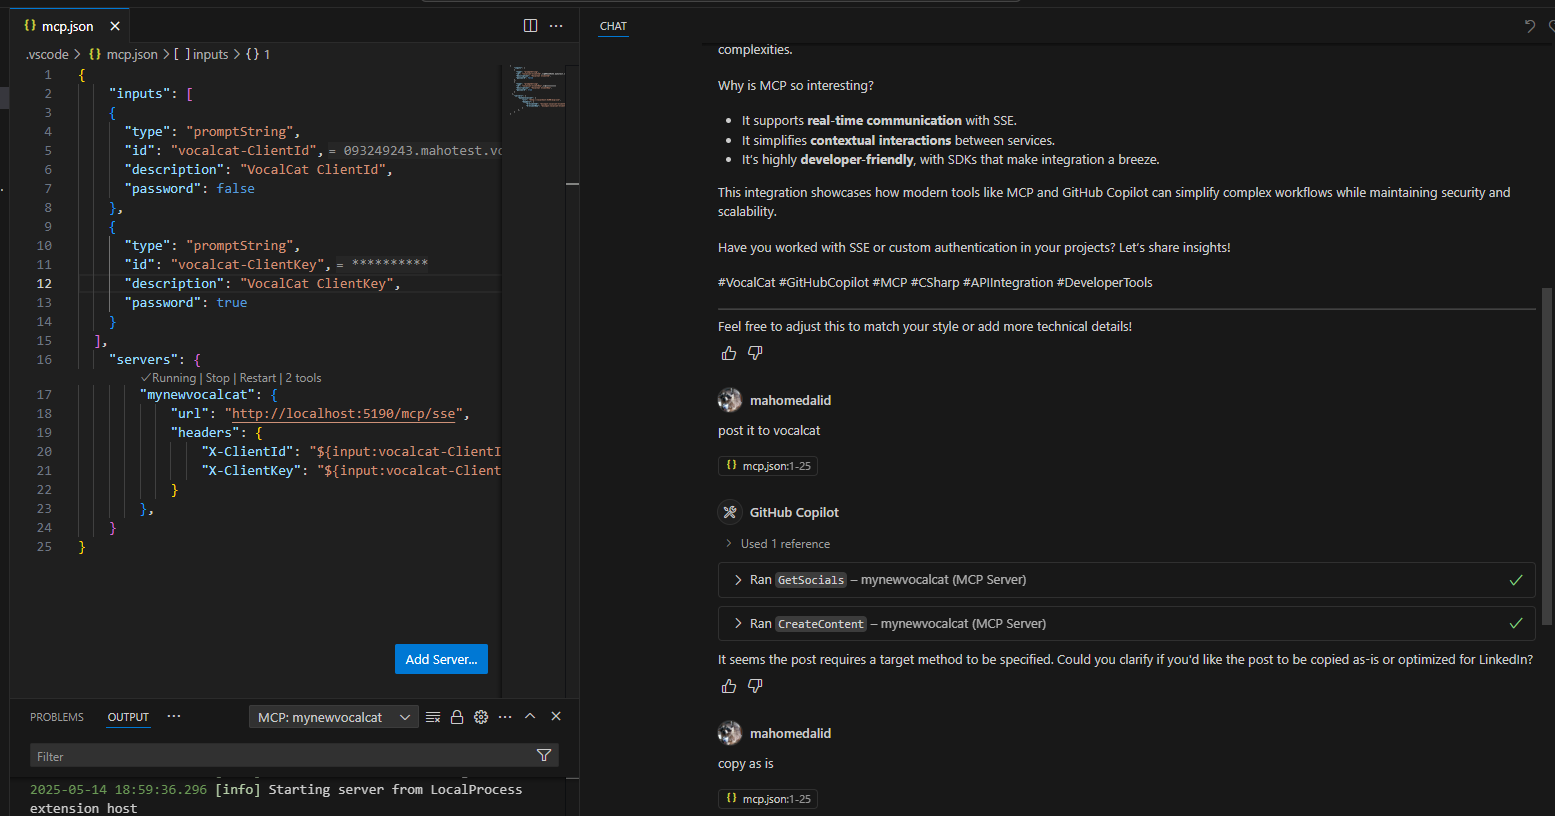
Task: Open panel ellipsis menu beside the output gear
Action: (x=505, y=717)
